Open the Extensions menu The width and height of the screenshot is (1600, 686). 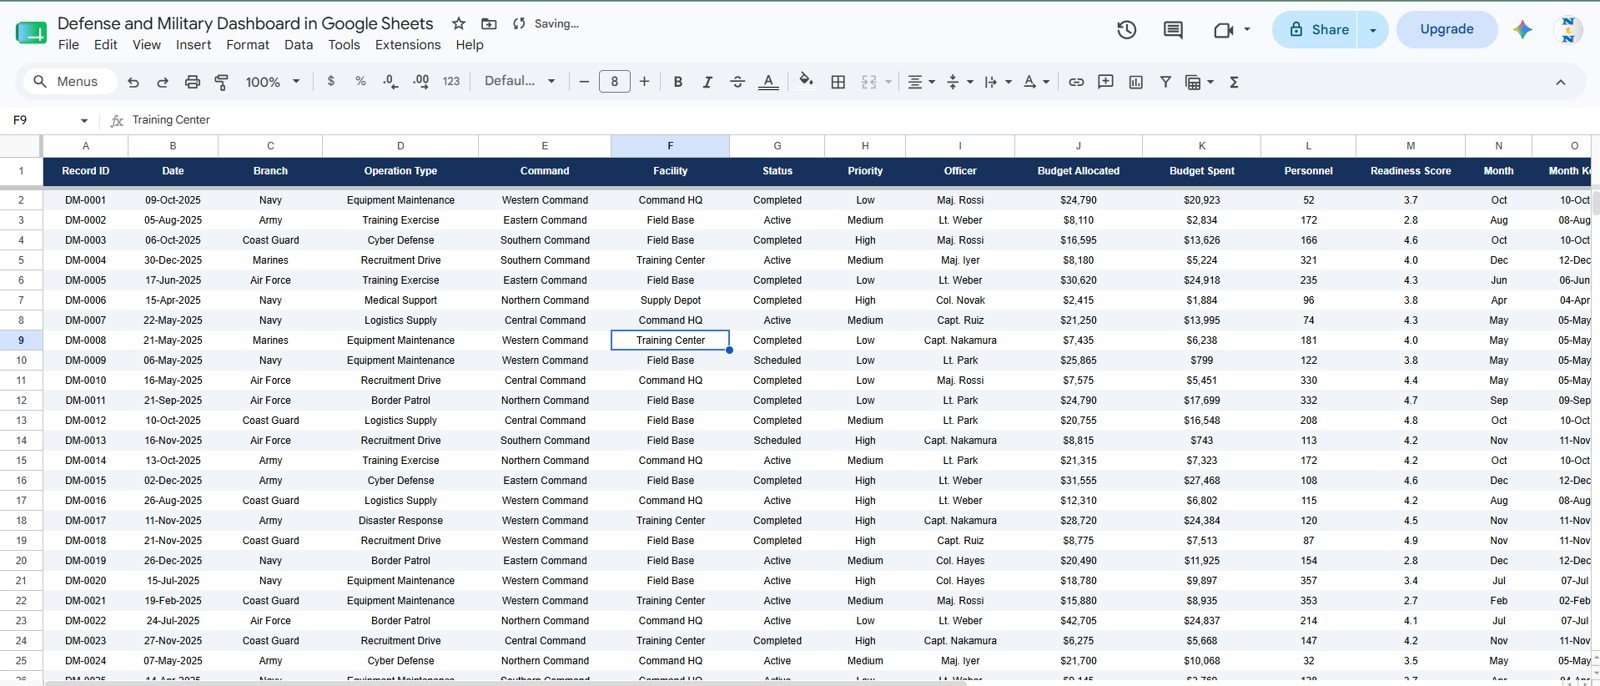407,45
